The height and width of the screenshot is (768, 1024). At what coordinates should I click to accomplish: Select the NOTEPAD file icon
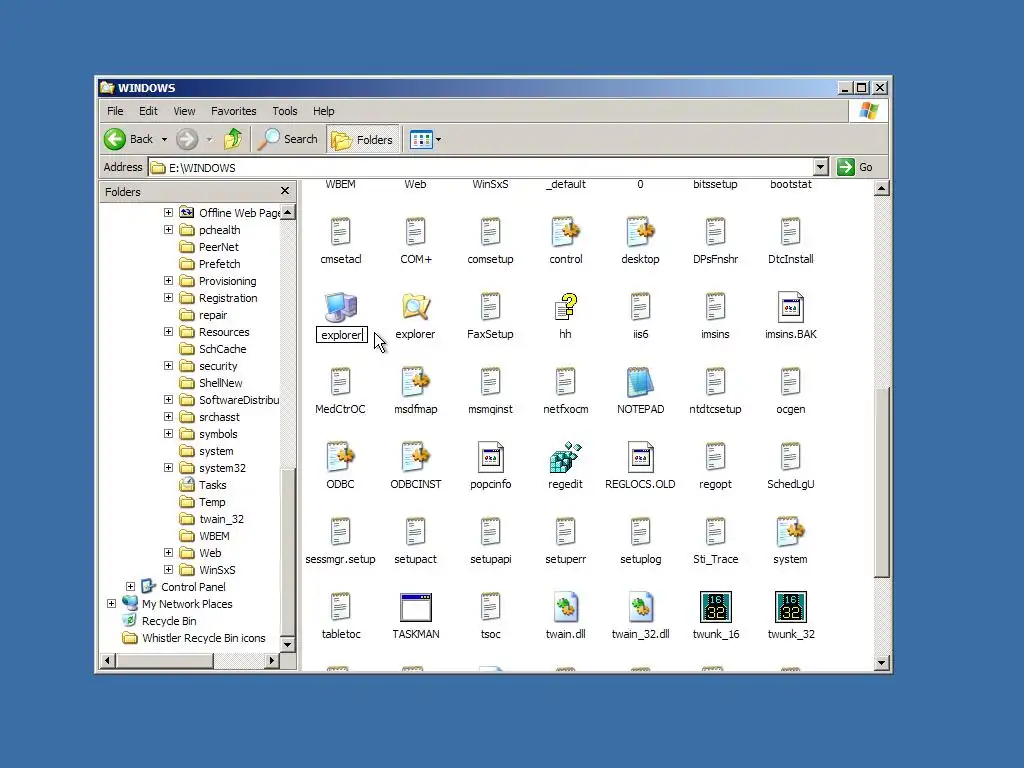pos(640,382)
